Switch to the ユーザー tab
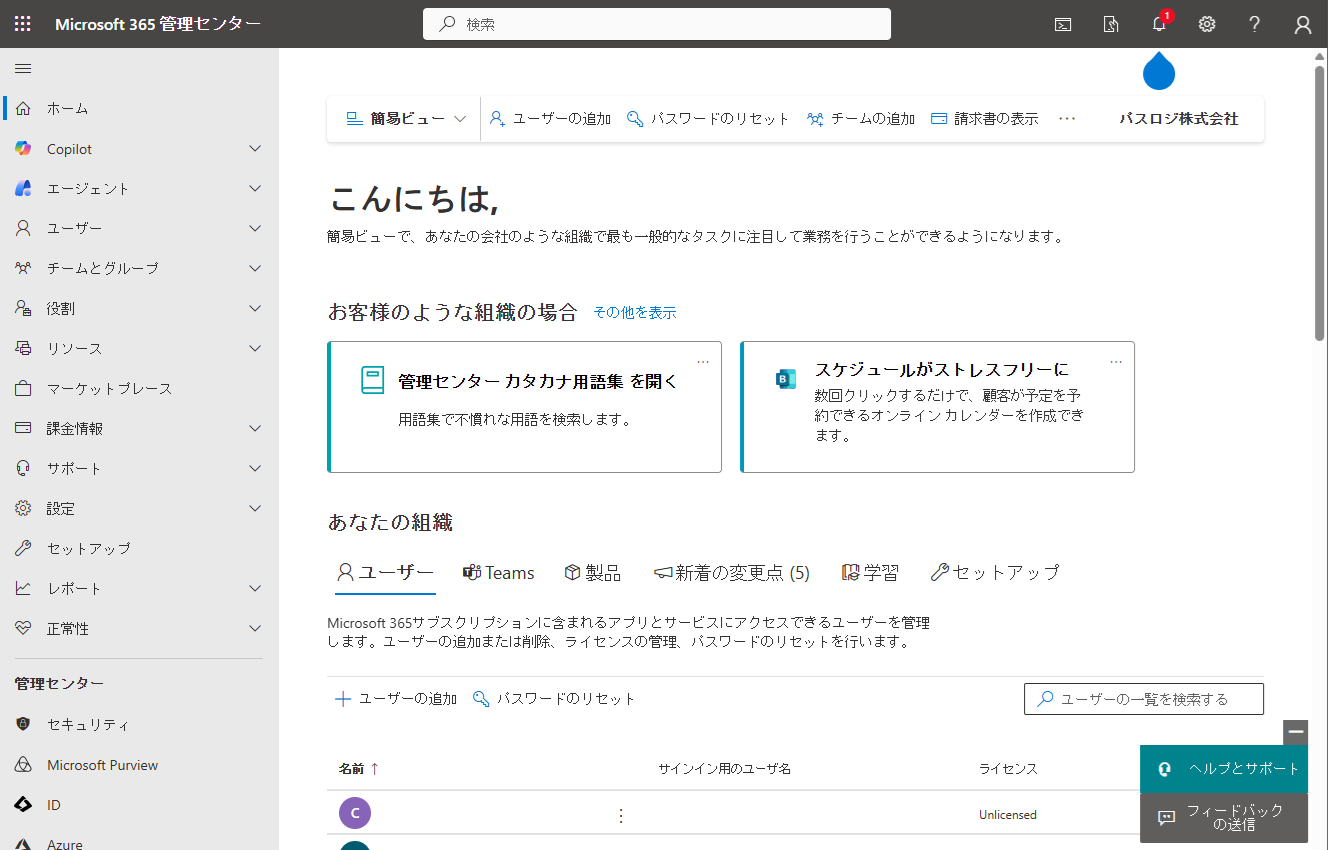1328x850 pixels. (x=385, y=573)
